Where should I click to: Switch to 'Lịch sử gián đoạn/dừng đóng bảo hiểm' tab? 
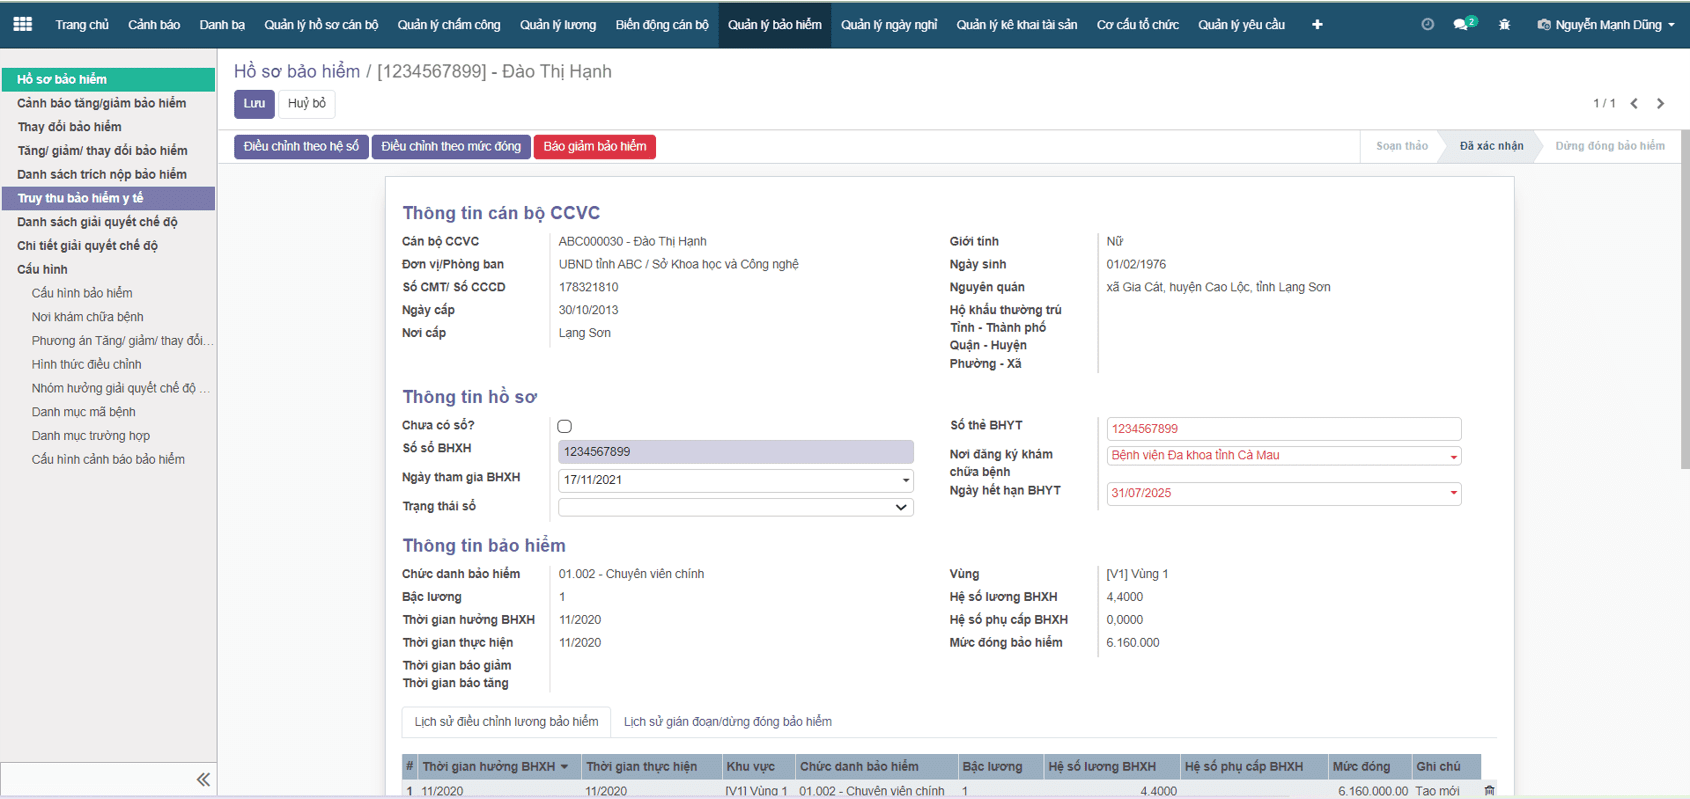[727, 721]
